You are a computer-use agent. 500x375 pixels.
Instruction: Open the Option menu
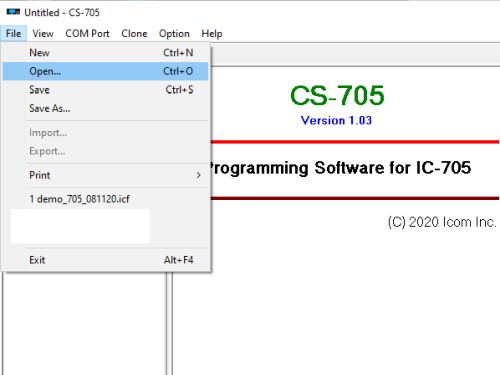174,34
